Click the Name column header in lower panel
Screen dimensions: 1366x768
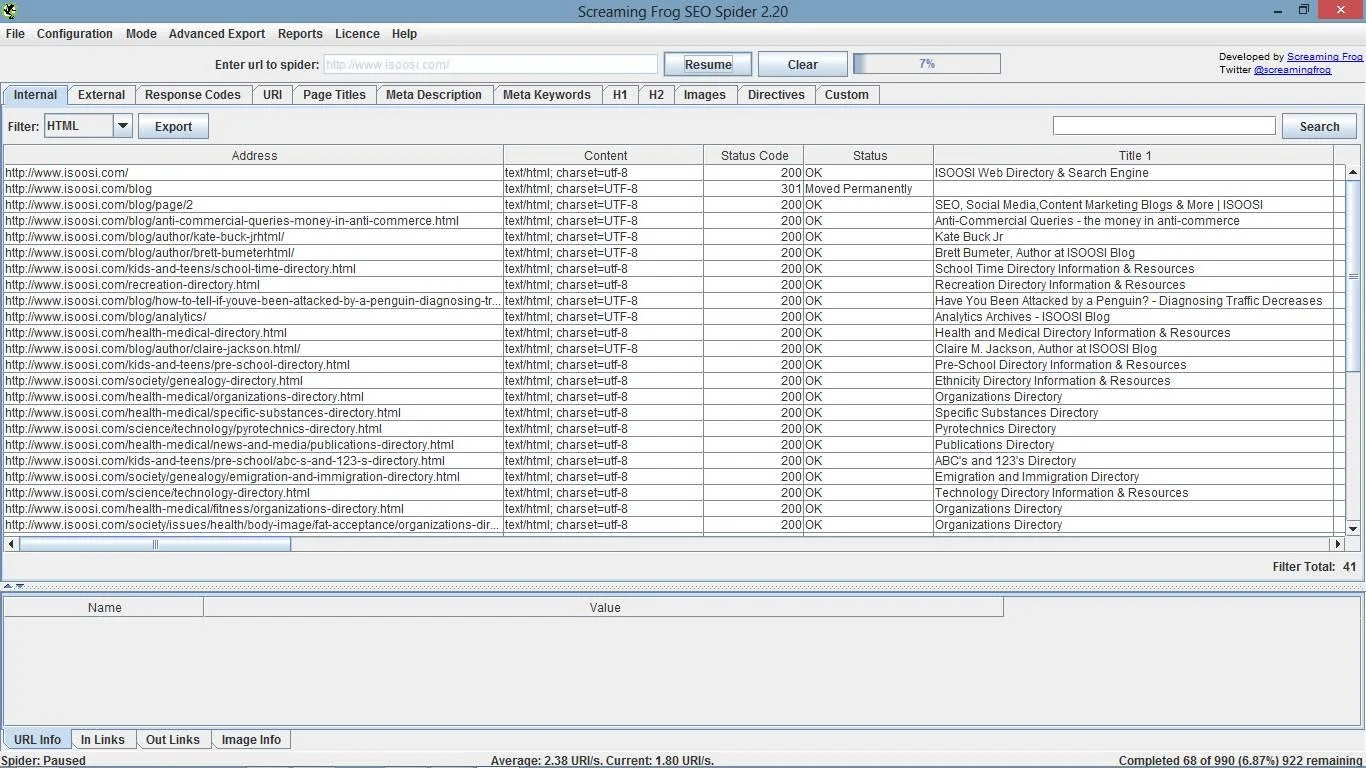[x=104, y=608]
